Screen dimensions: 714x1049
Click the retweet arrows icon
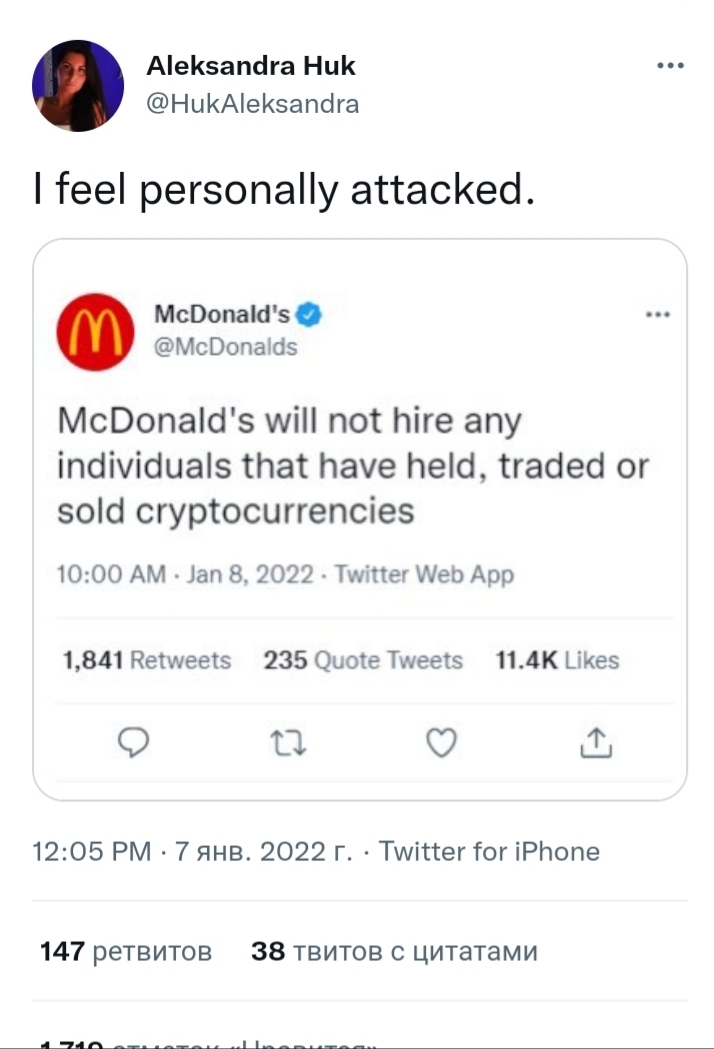click(x=287, y=742)
